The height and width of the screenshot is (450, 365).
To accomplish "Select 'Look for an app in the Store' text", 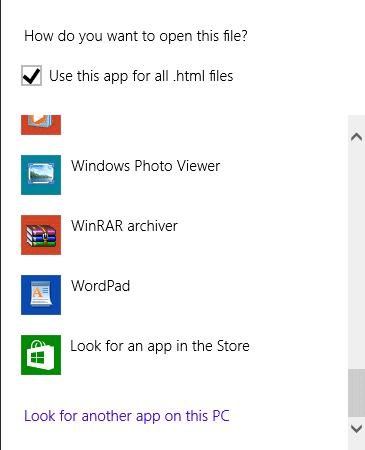I will tap(160, 346).
